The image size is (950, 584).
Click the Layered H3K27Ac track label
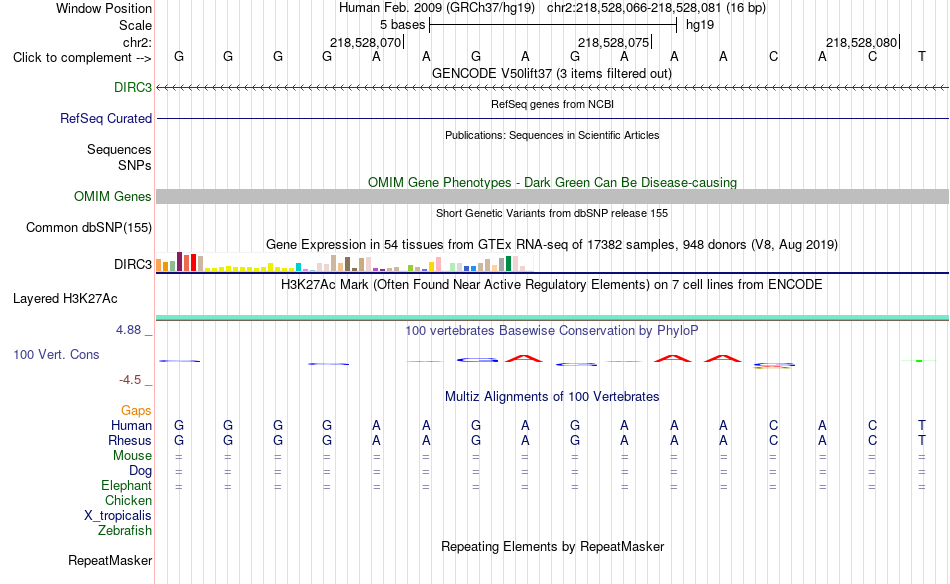coord(65,298)
